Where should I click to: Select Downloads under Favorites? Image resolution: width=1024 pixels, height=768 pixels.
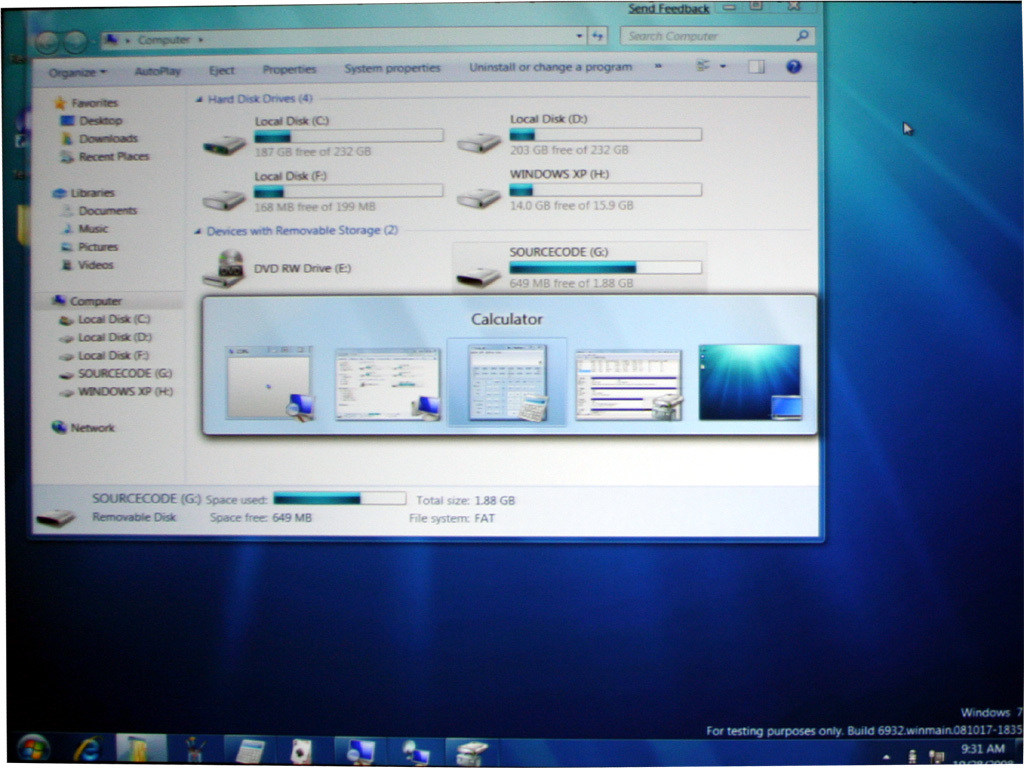click(108, 139)
